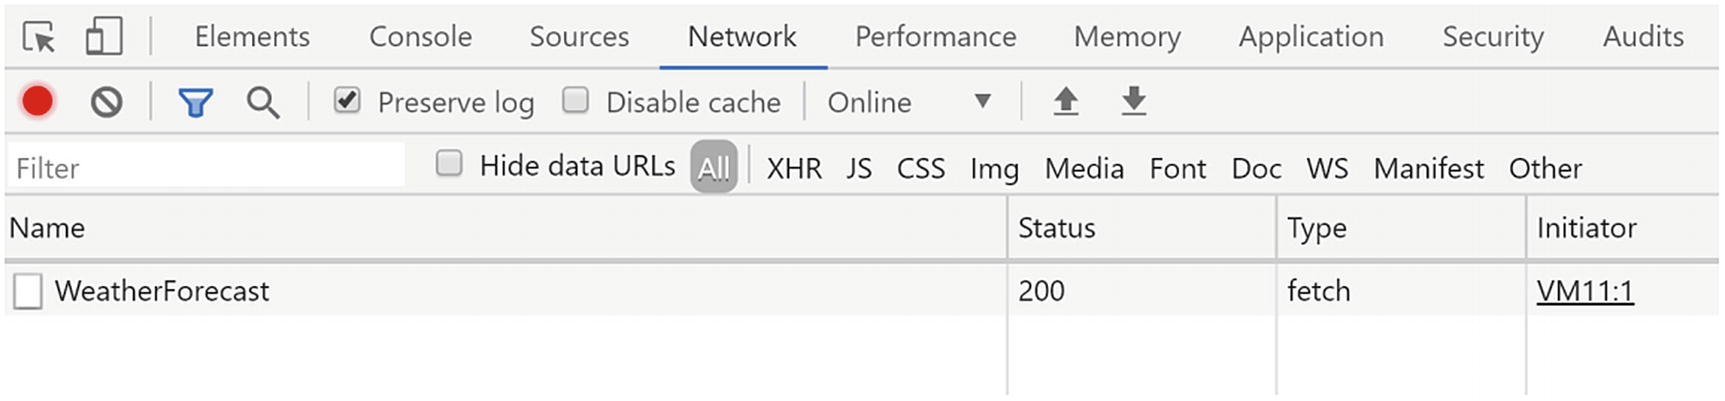Screen dimensions: 1725x401
Task: Open the Online throttling dropdown
Action: pos(910,102)
